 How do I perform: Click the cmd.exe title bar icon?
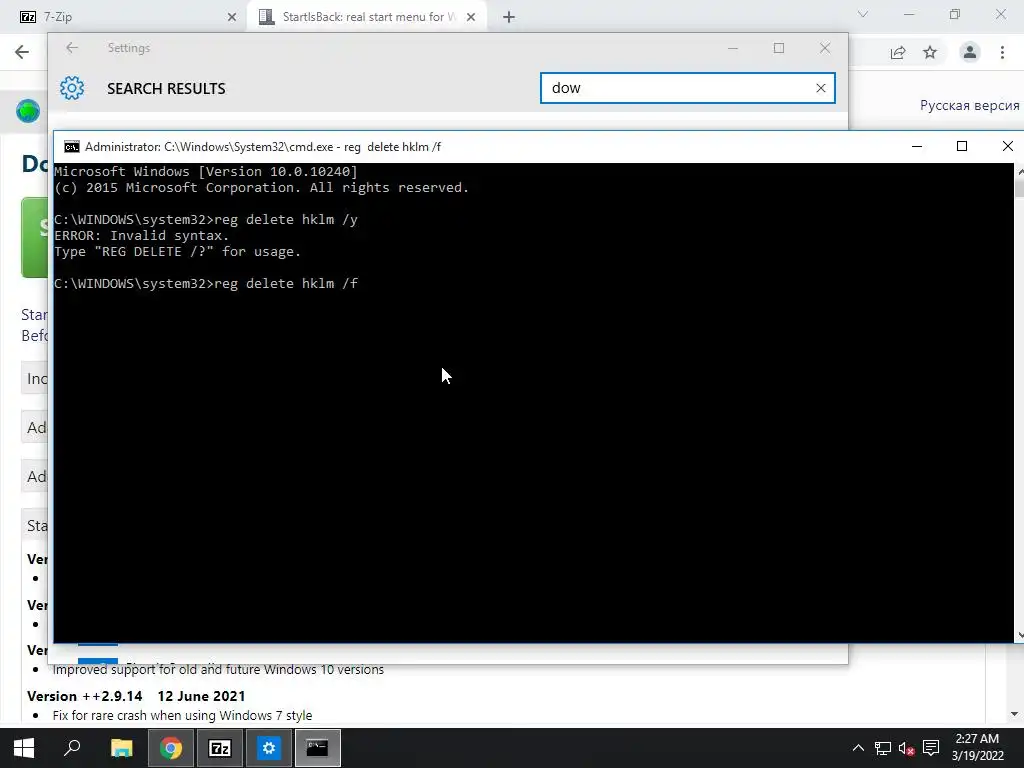tap(71, 147)
